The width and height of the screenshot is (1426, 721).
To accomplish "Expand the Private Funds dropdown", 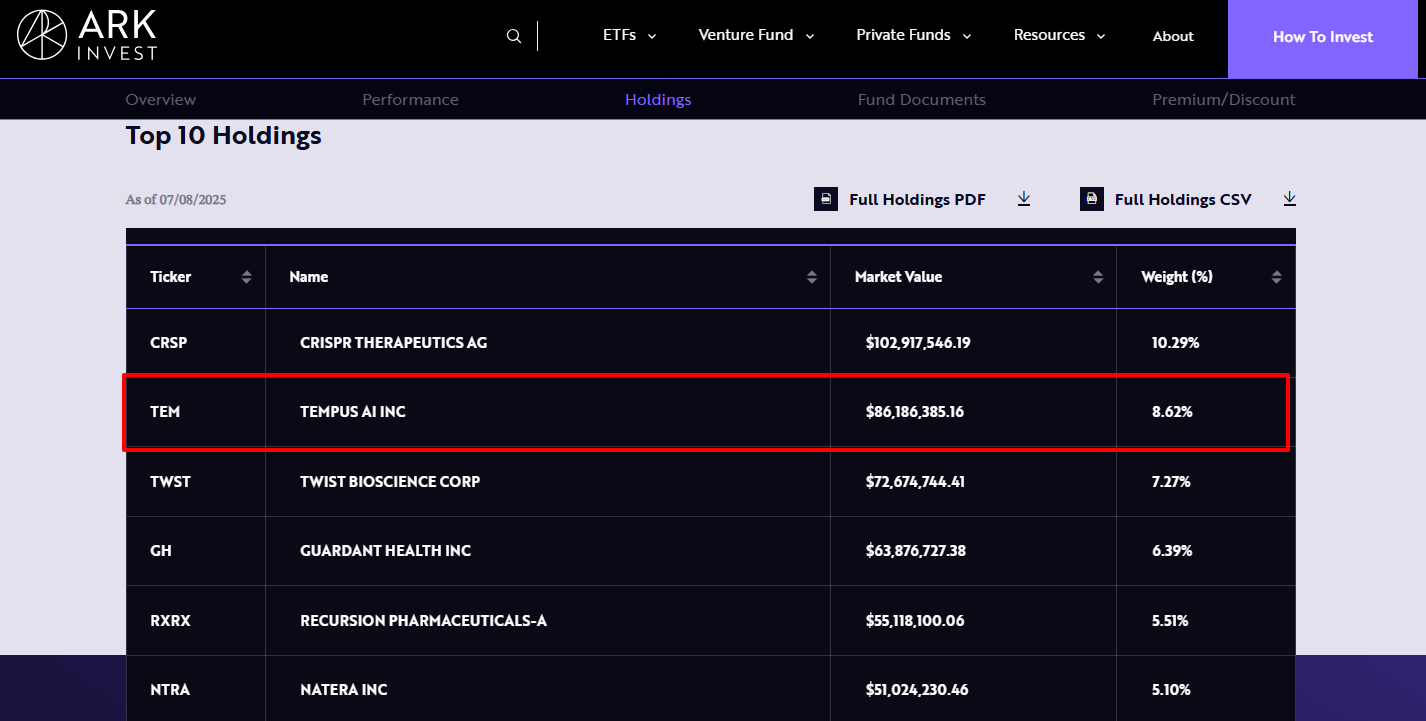I will (914, 35).
